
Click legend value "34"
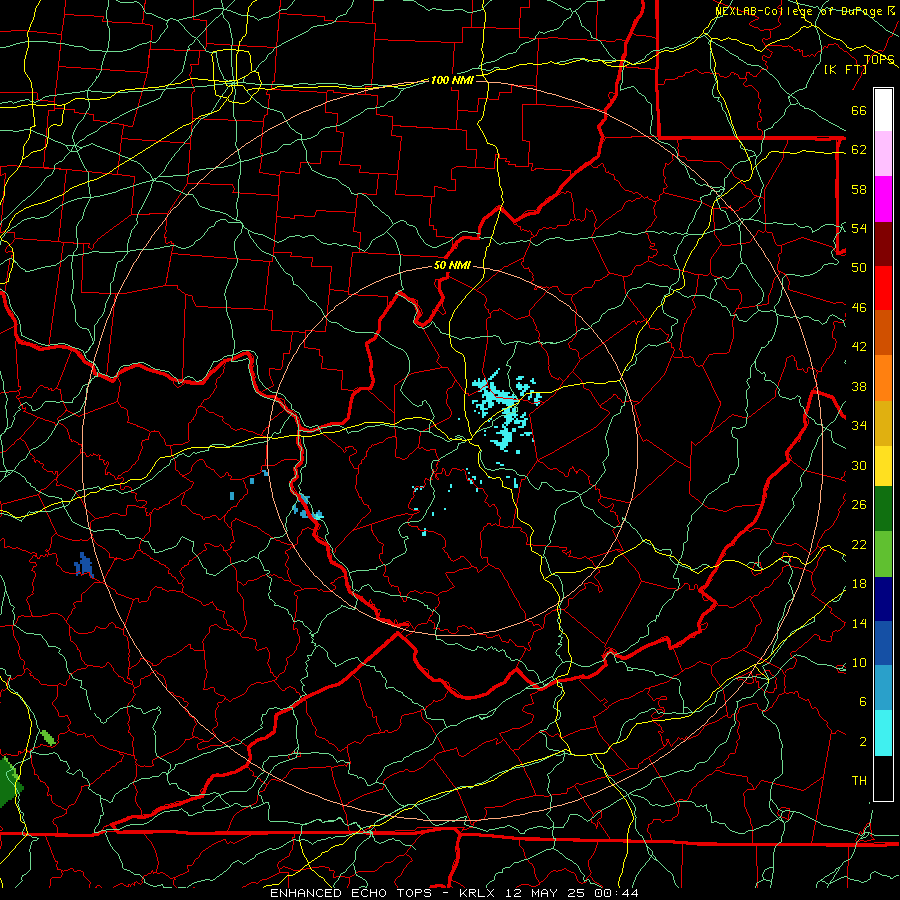point(859,426)
